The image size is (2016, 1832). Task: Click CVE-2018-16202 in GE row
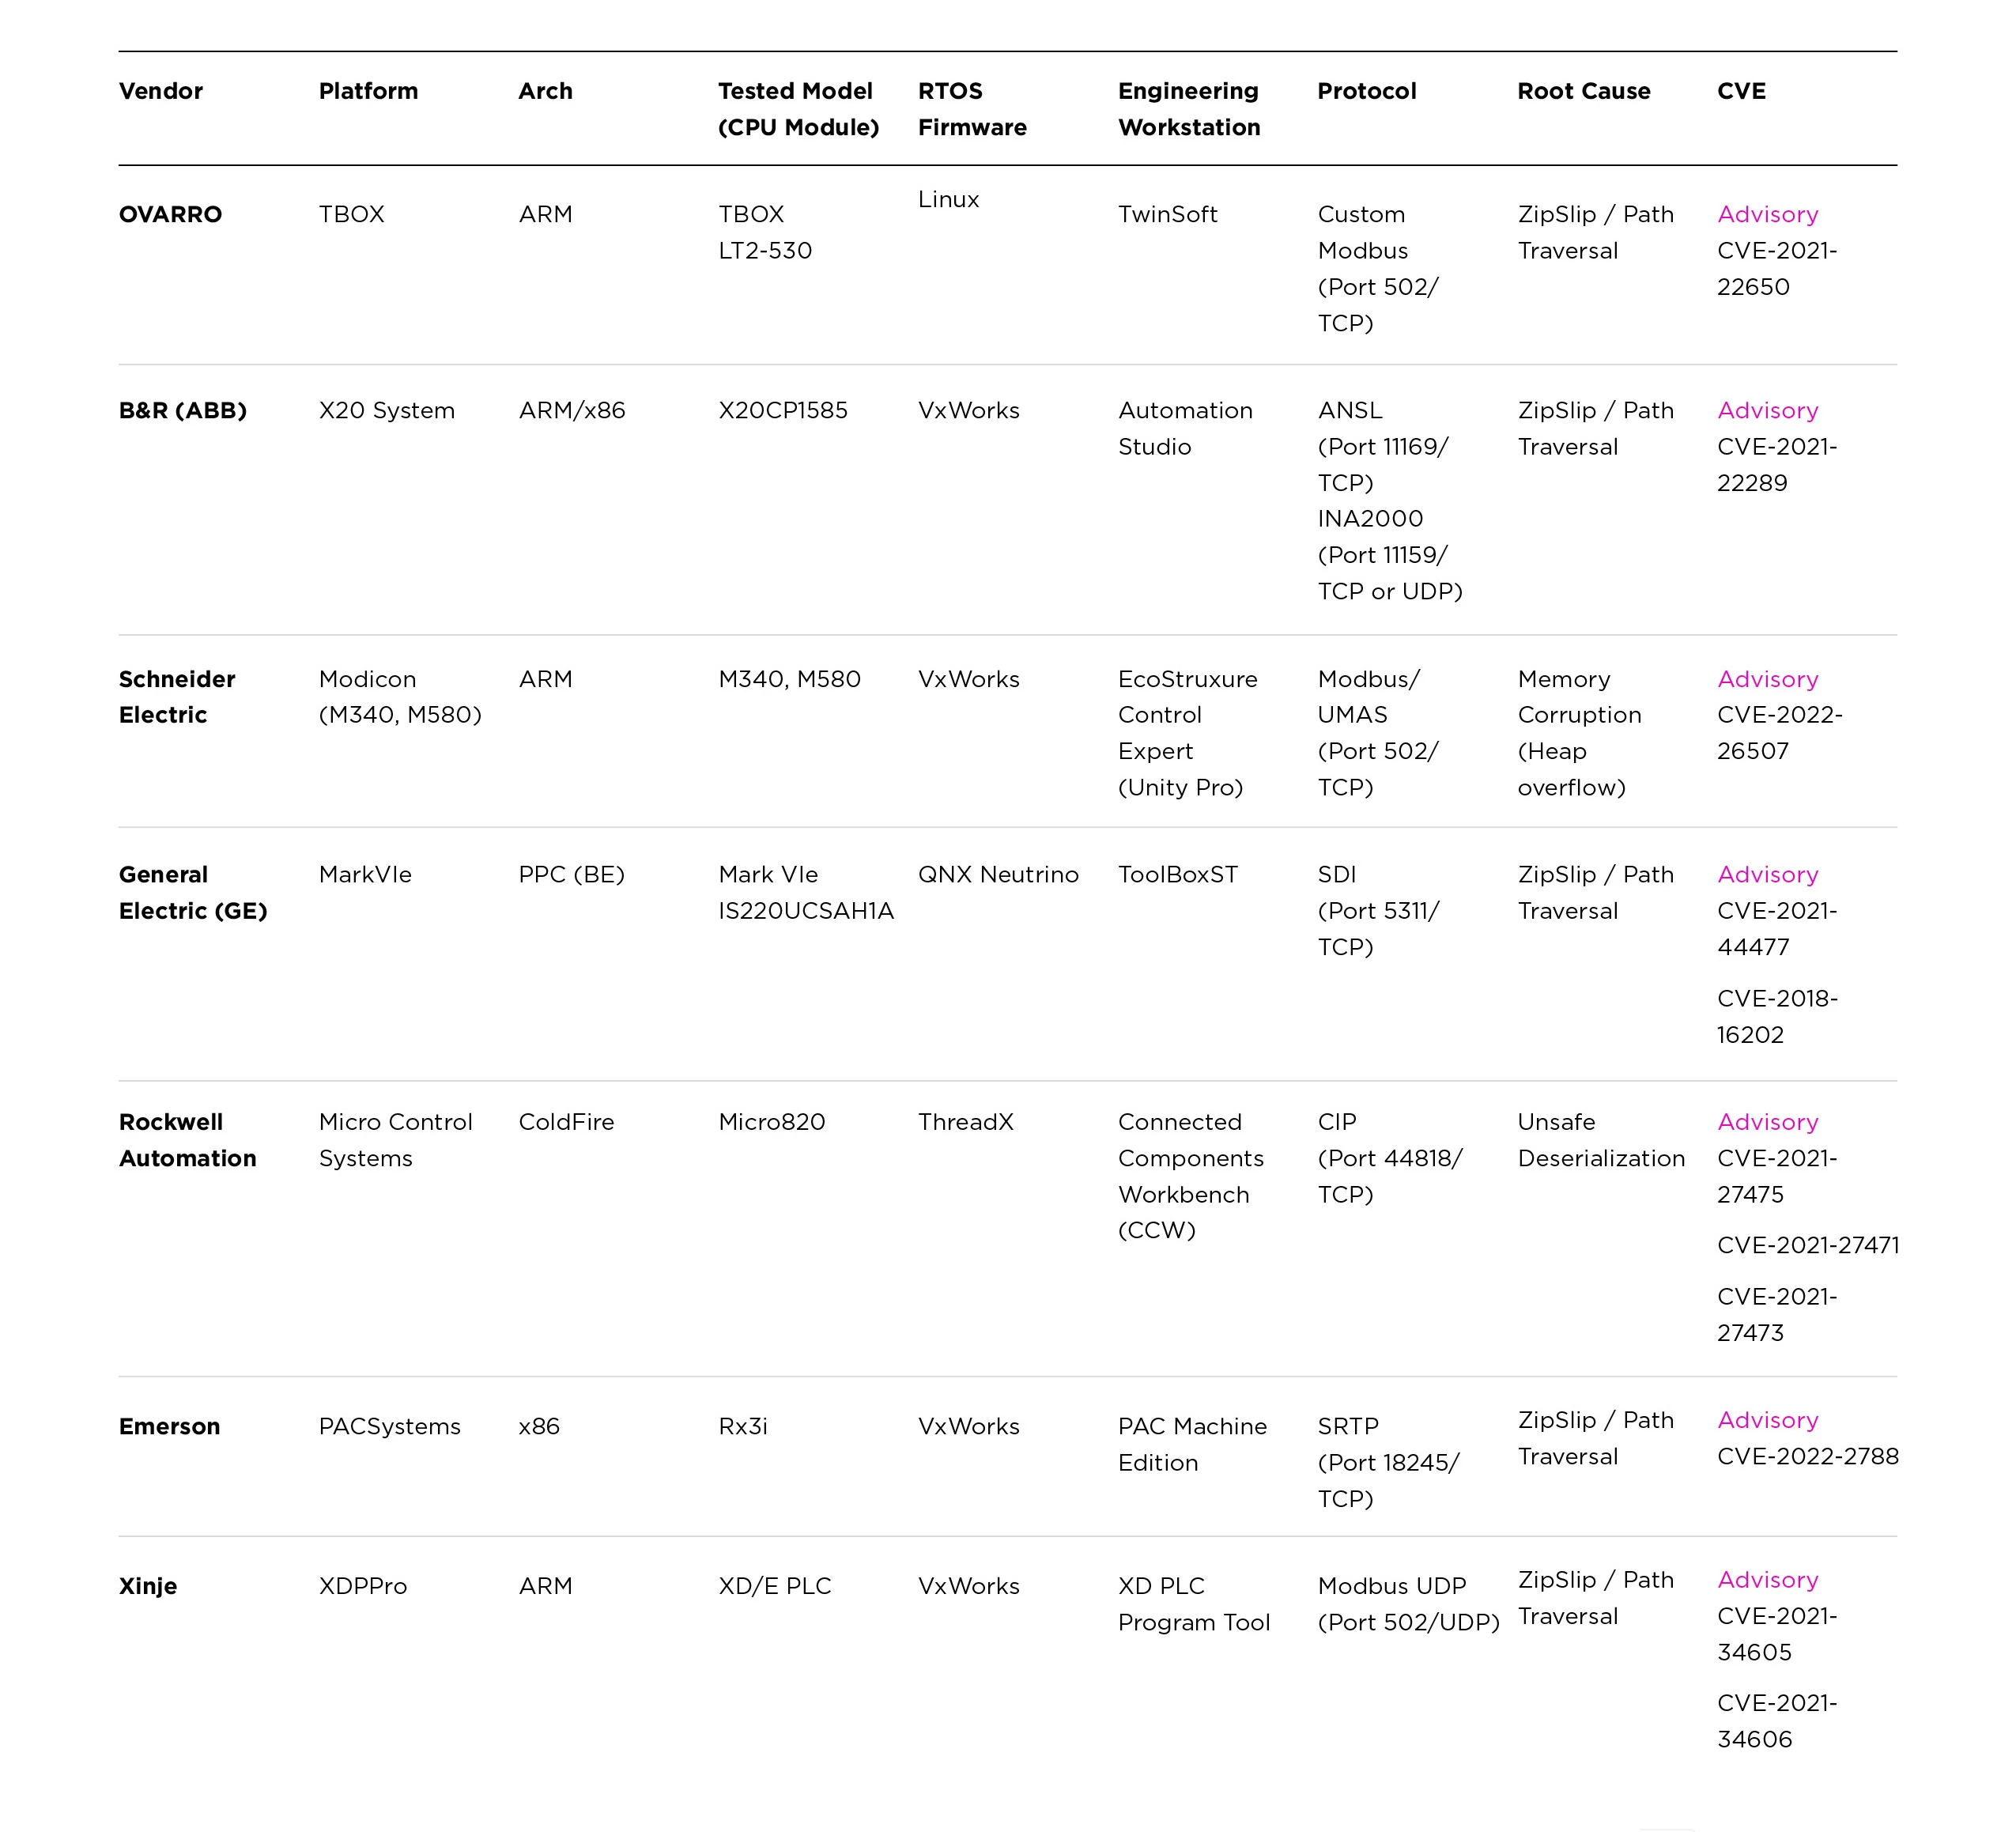point(1776,1016)
